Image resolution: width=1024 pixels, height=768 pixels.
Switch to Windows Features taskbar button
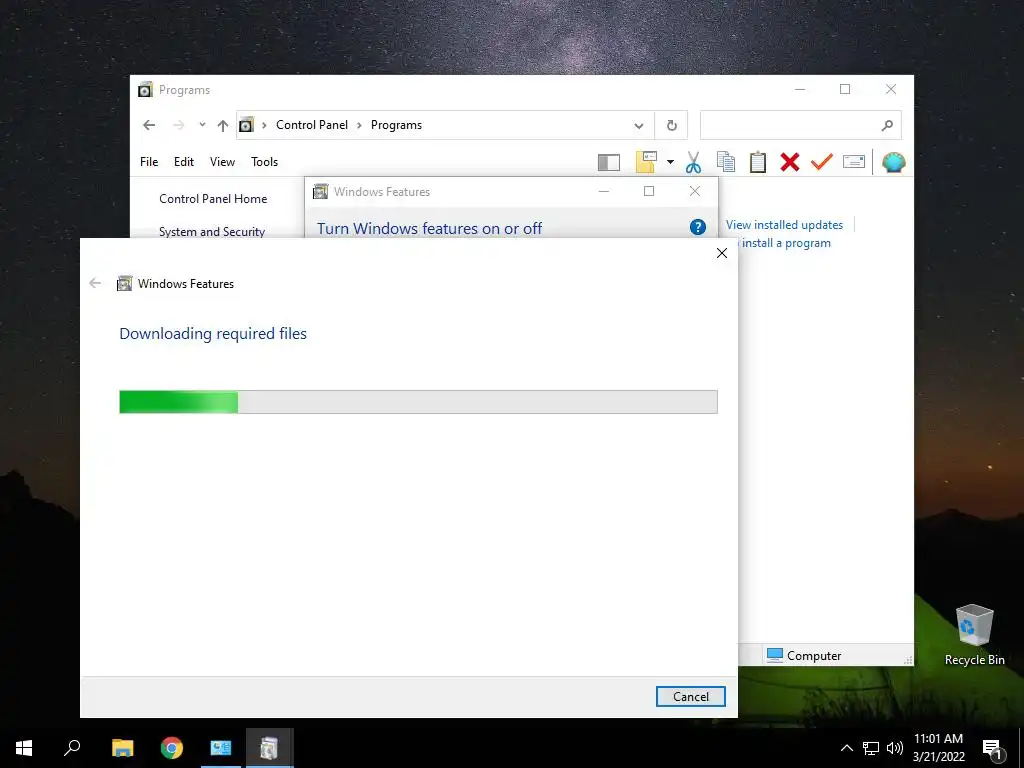[270, 748]
